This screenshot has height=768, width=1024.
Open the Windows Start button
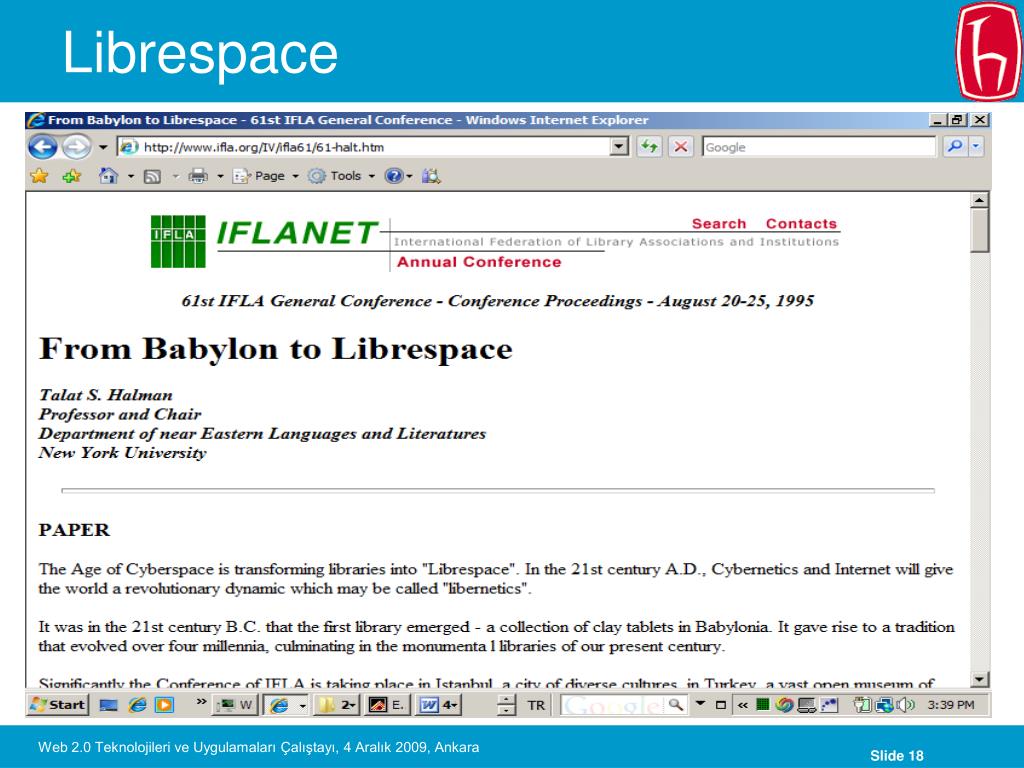click(57, 705)
